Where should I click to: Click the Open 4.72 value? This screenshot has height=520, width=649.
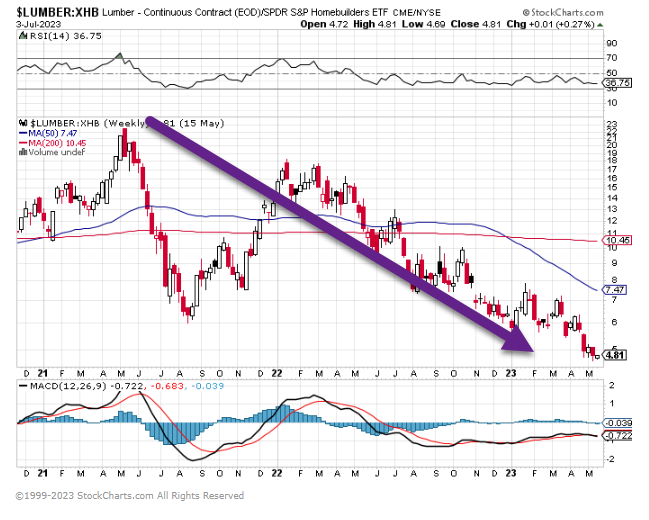[x=324, y=24]
